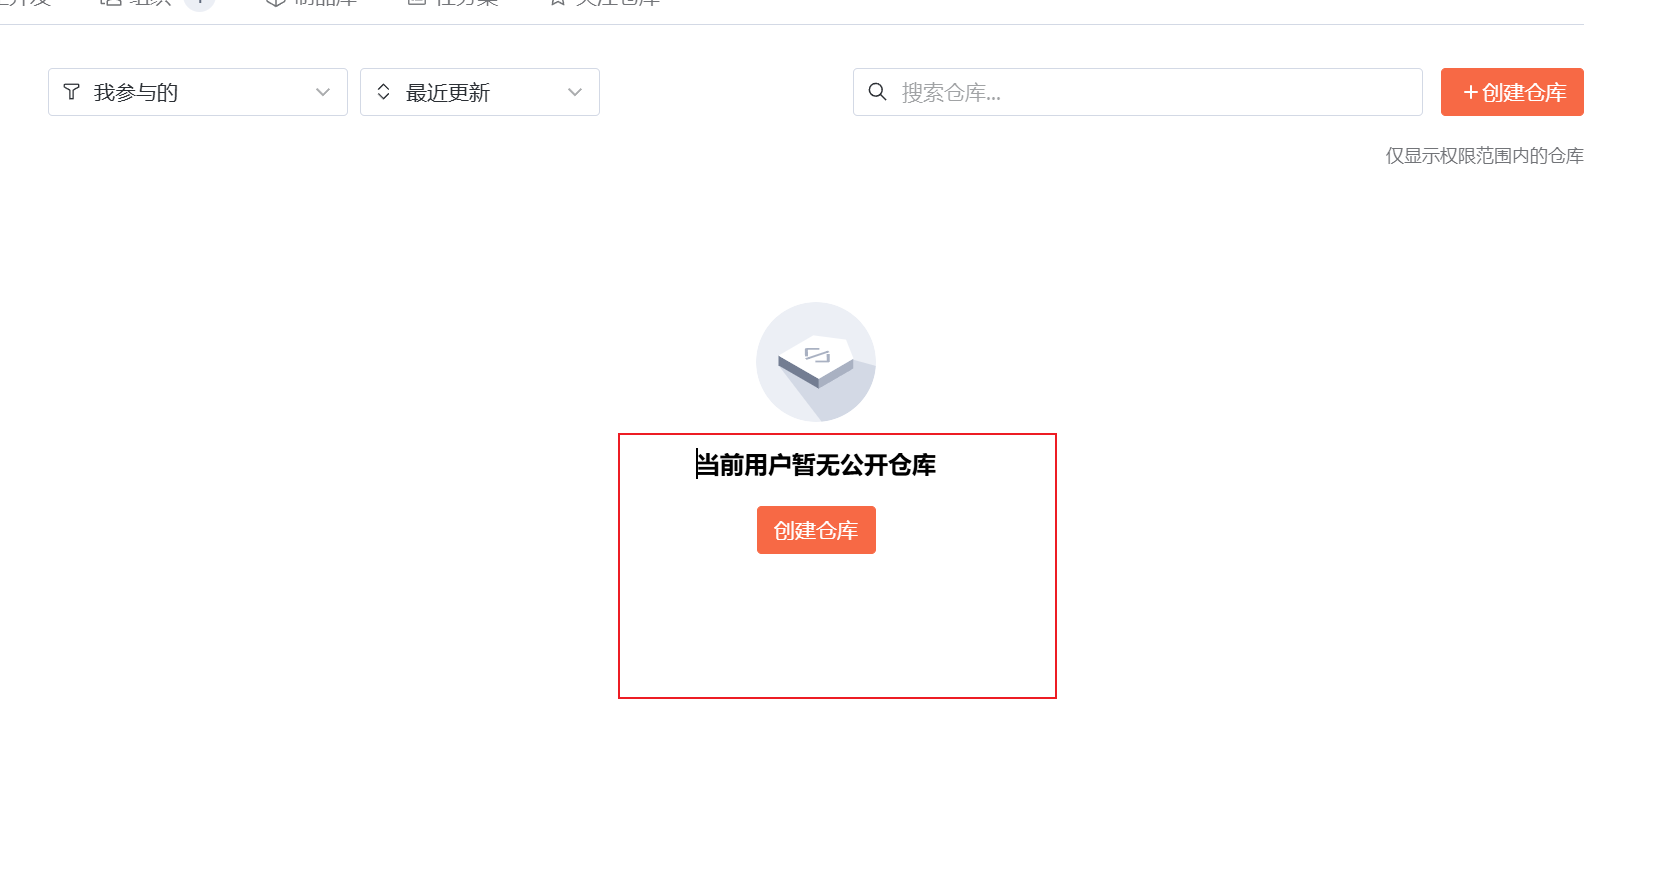Click the 当前用户暂无公开仓库 heading text
The width and height of the screenshot is (1655, 872).
tap(816, 465)
